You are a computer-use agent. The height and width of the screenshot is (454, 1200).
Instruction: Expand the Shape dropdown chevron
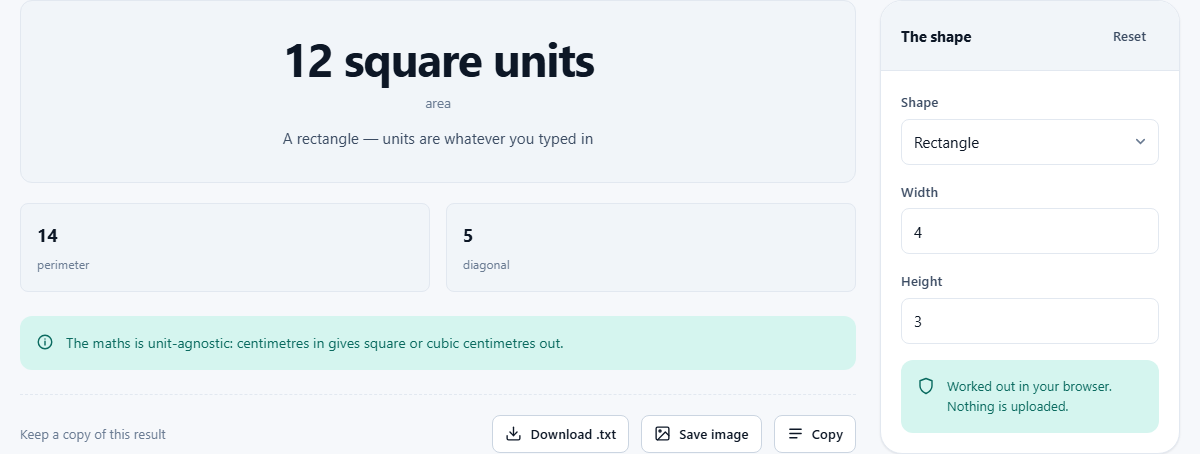[x=1140, y=142]
